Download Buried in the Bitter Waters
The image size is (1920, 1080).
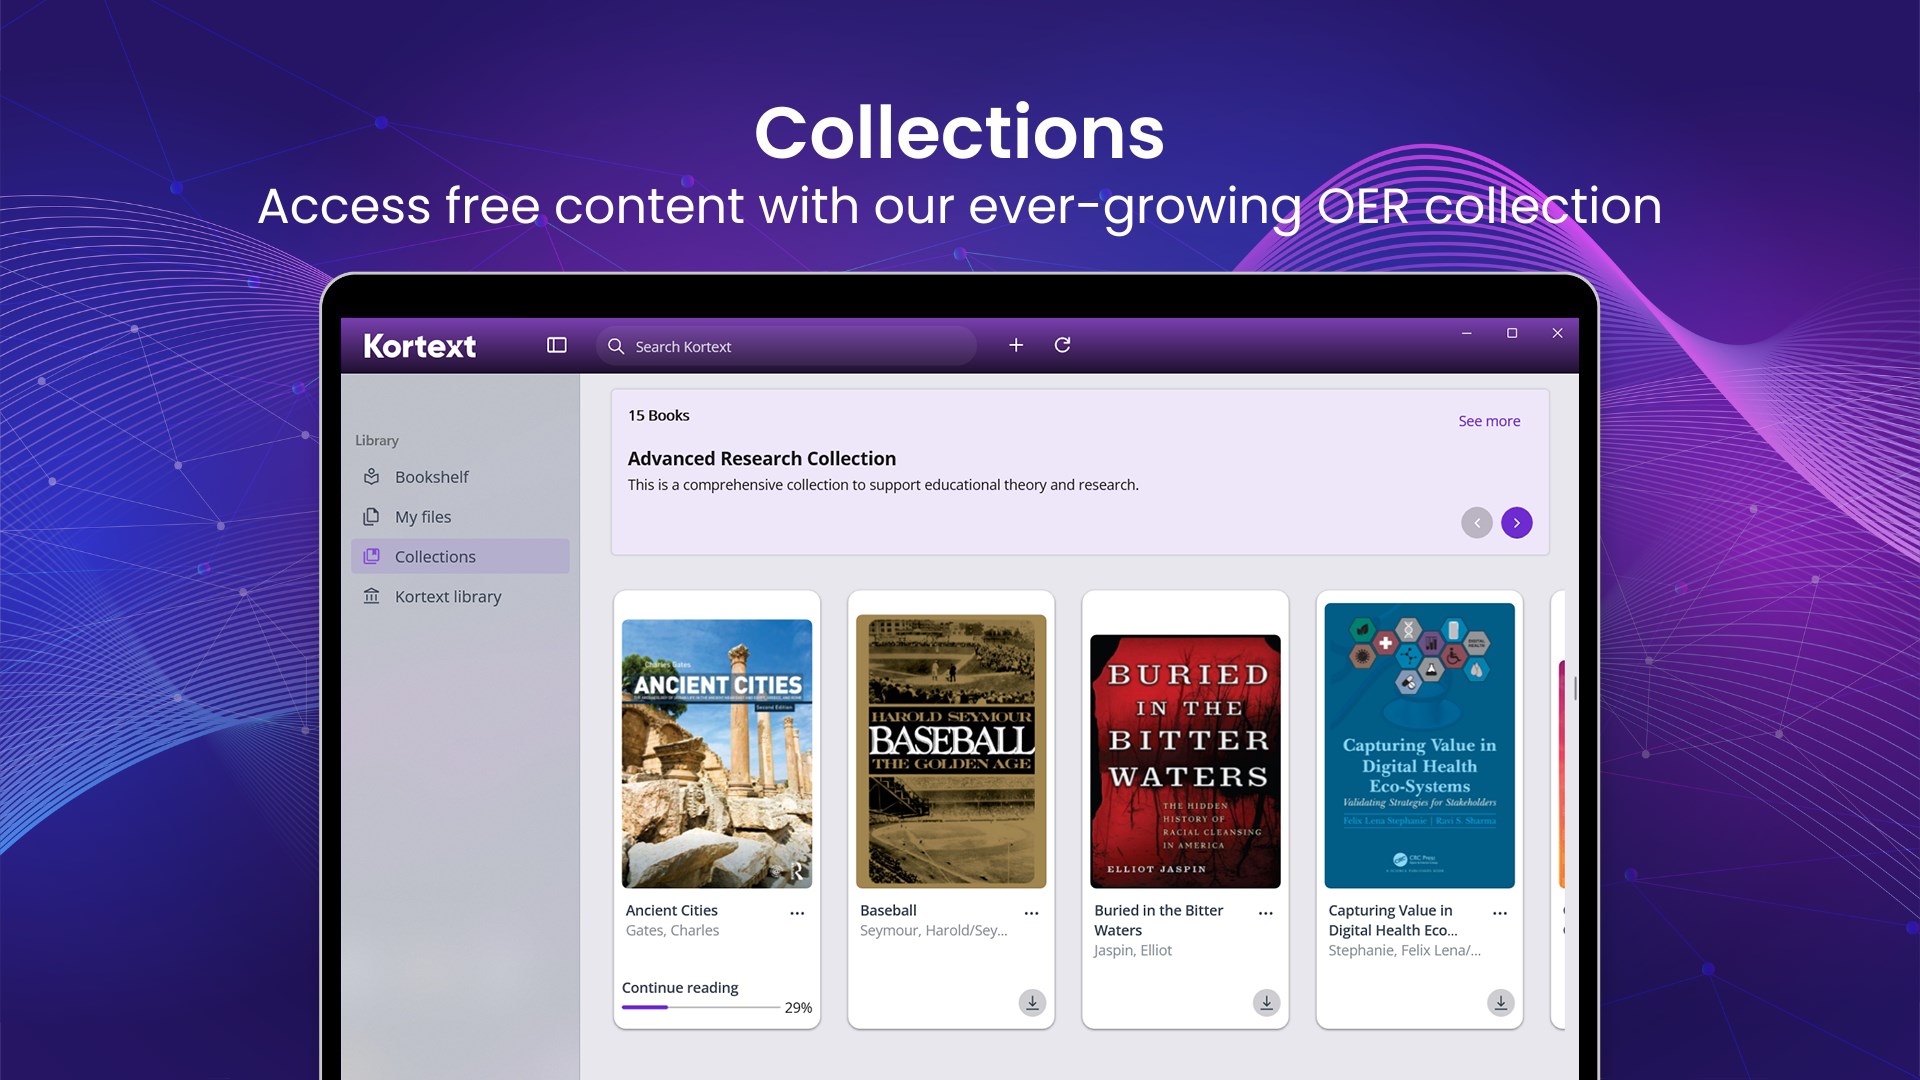click(x=1266, y=1003)
